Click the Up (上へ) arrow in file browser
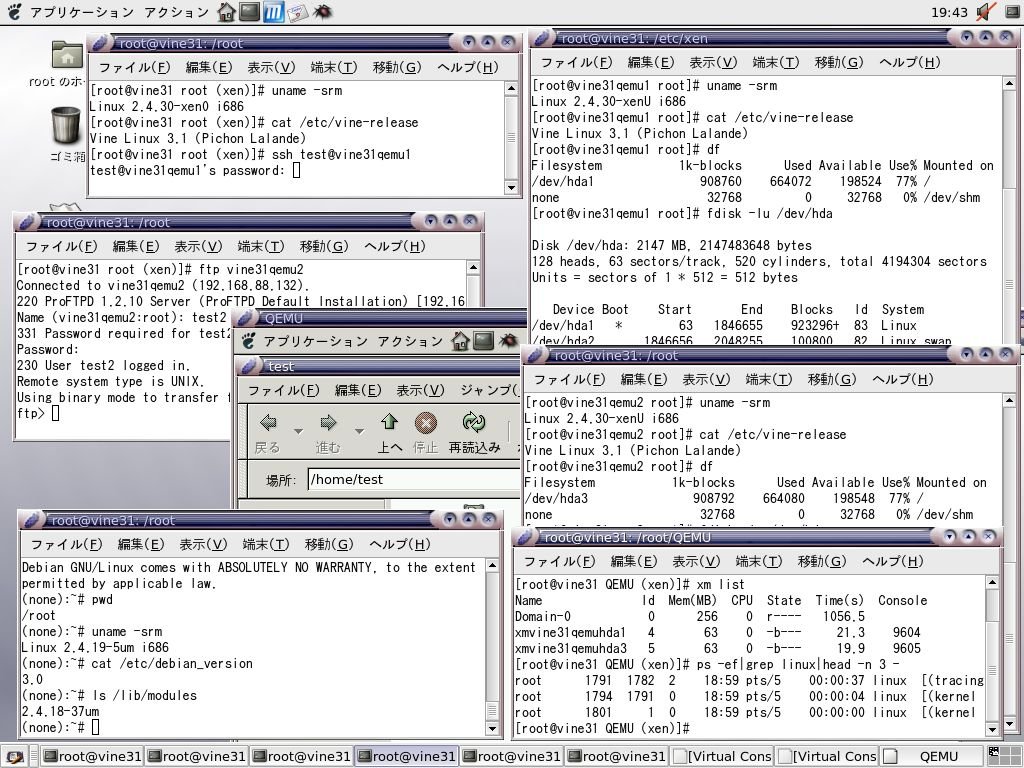This screenshot has height=768, width=1024. pos(389,423)
